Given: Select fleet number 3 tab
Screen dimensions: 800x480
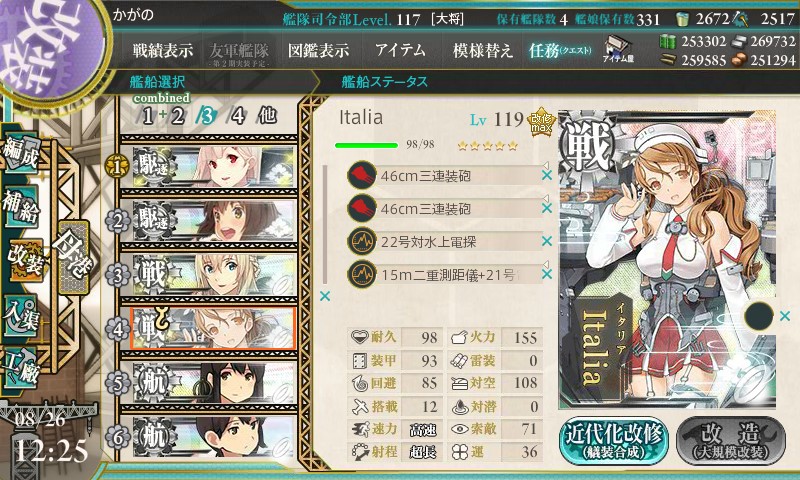Looking at the screenshot, I should (207, 116).
